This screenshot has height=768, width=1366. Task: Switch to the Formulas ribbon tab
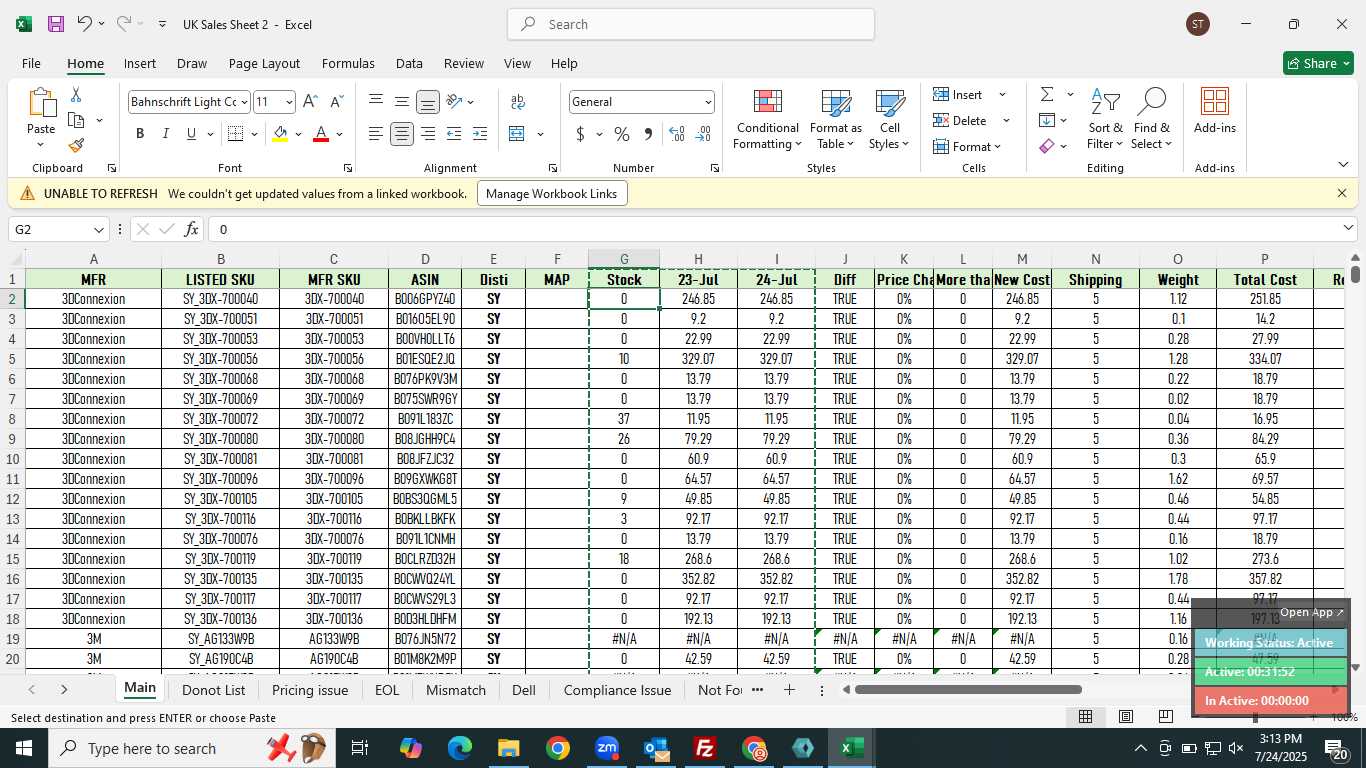coord(348,63)
